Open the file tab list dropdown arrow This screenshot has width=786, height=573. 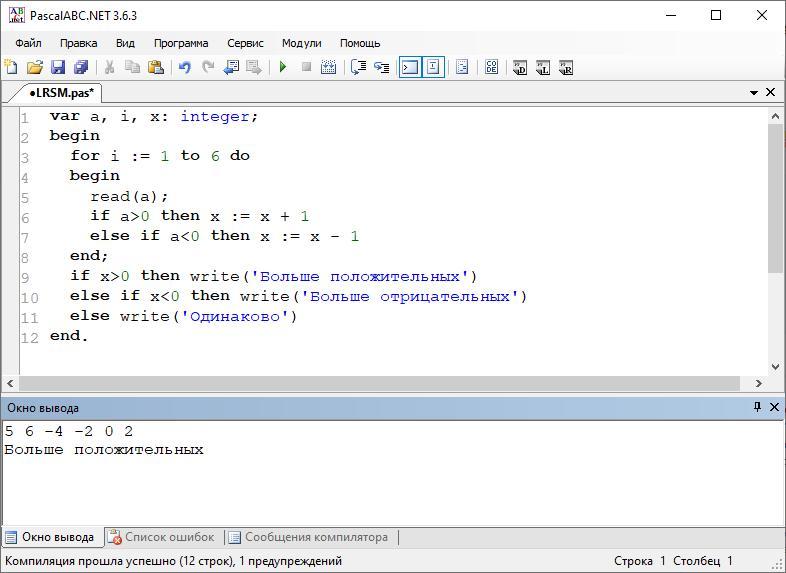754,92
